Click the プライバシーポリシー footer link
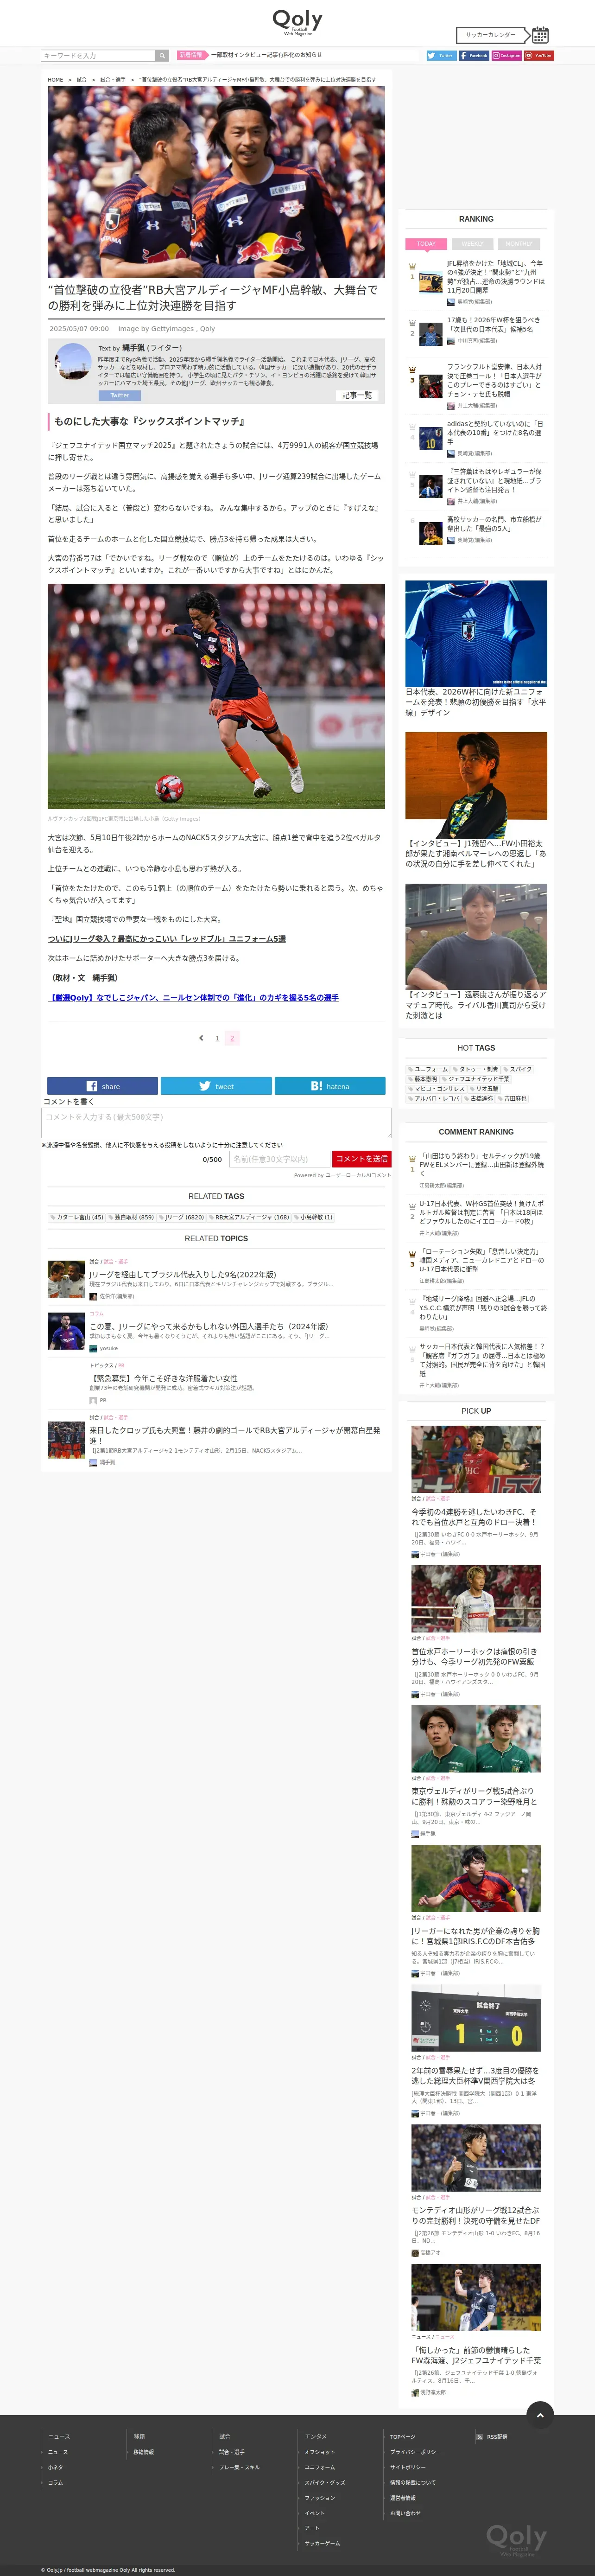 [415, 2452]
